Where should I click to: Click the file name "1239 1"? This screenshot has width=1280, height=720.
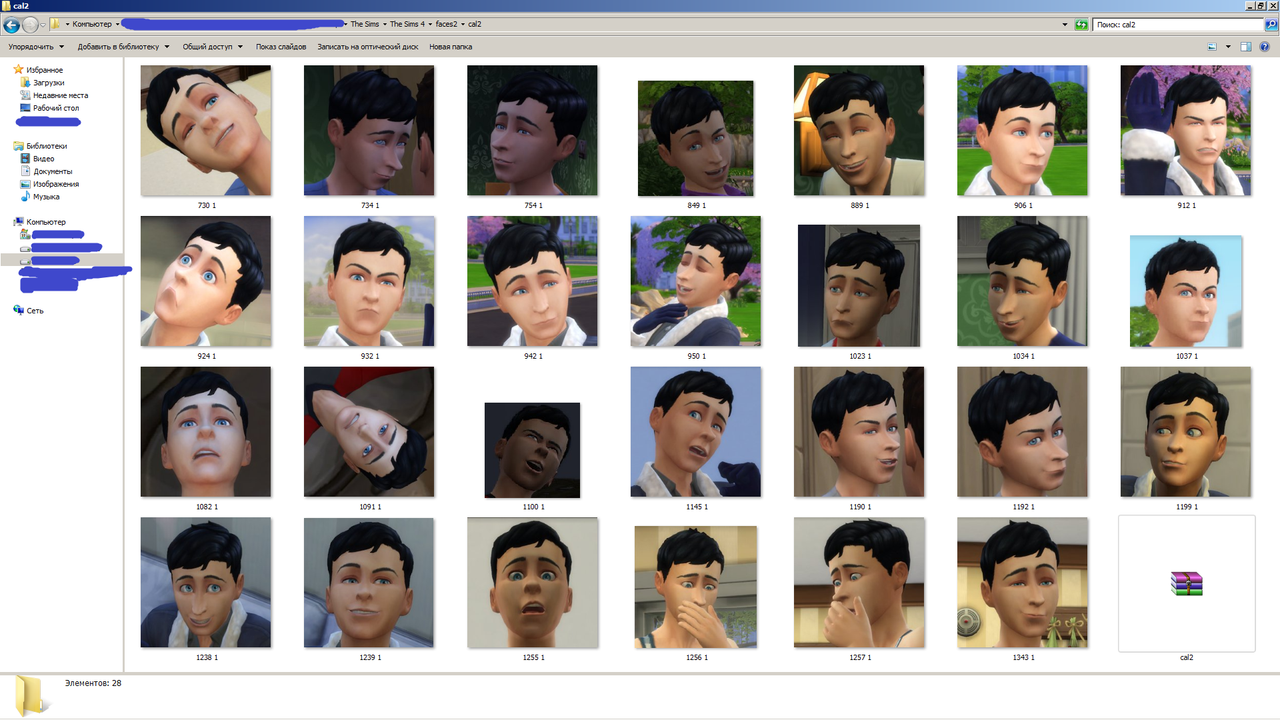[369, 657]
